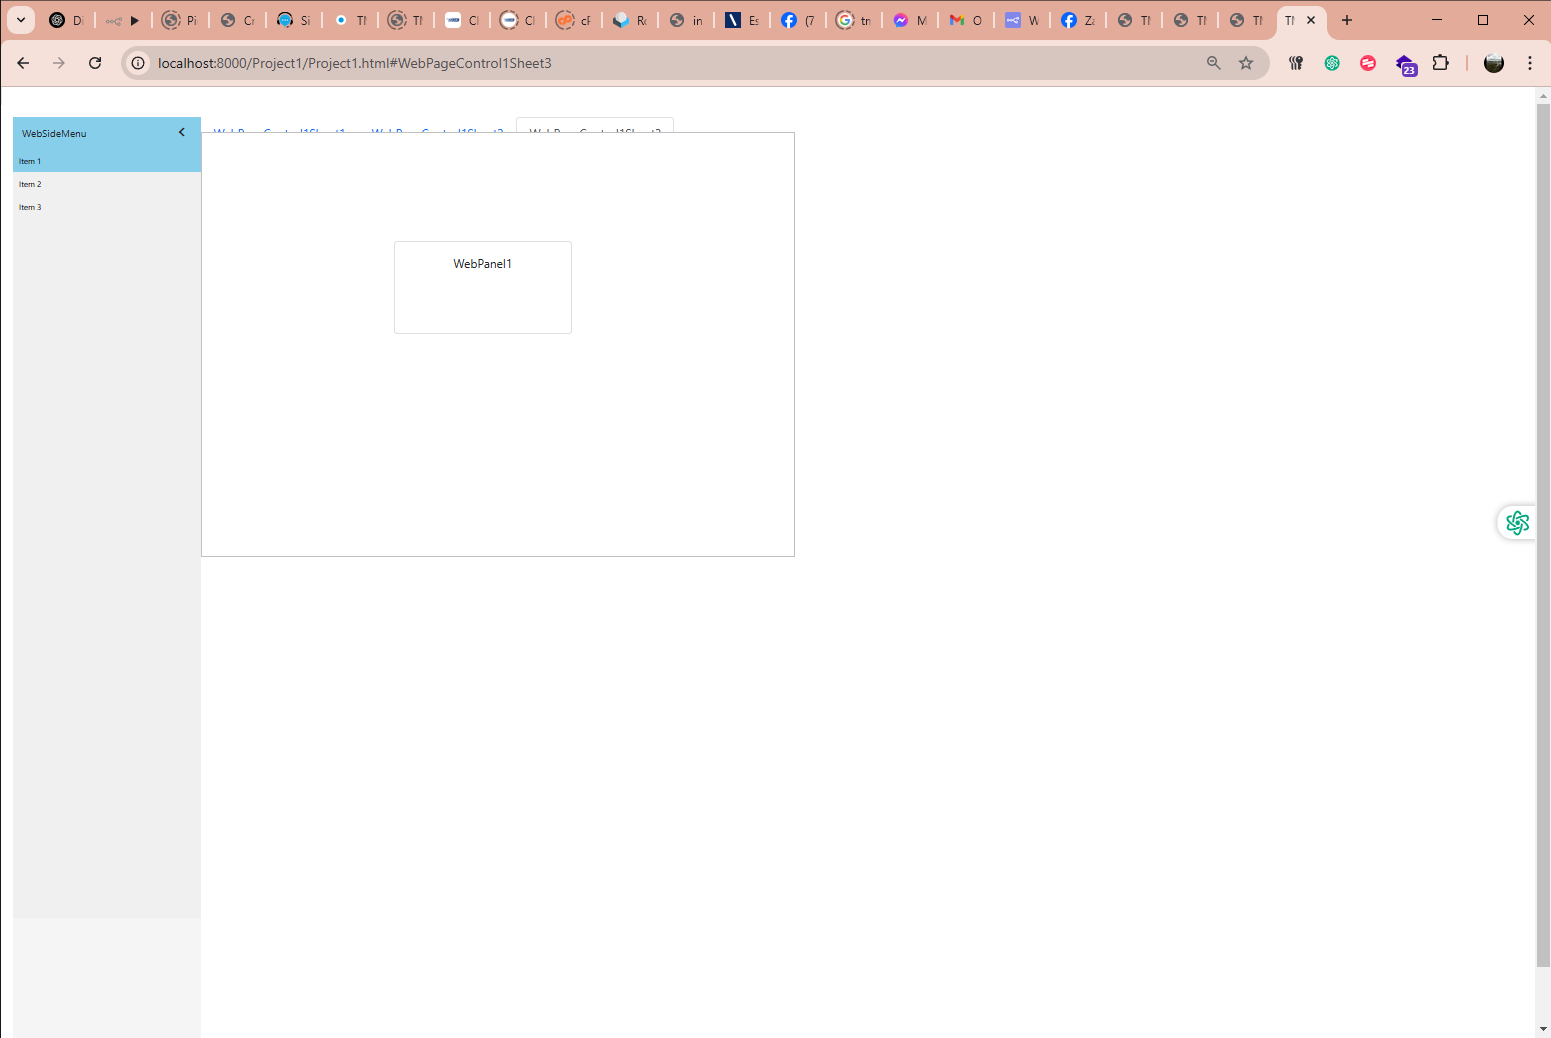1551x1038 pixels.
Task: Click the vertical page scrollbar
Action: coord(1543,534)
